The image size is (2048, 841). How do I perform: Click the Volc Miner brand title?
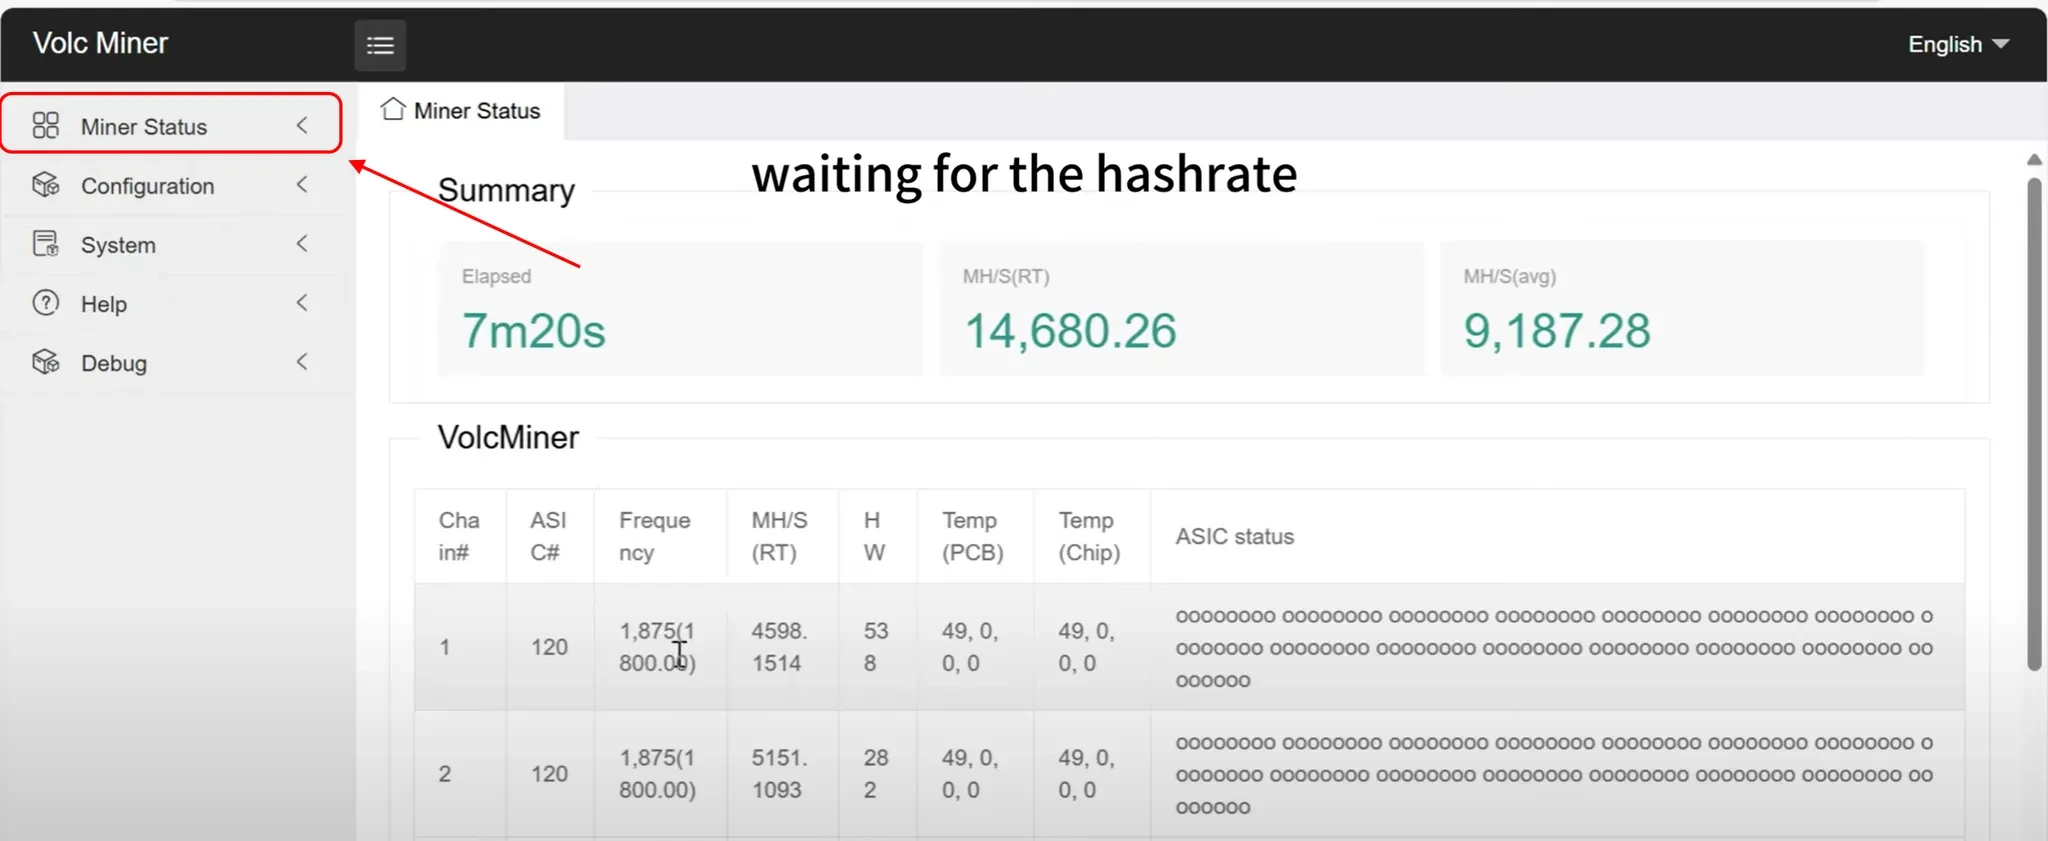[x=100, y=43]
